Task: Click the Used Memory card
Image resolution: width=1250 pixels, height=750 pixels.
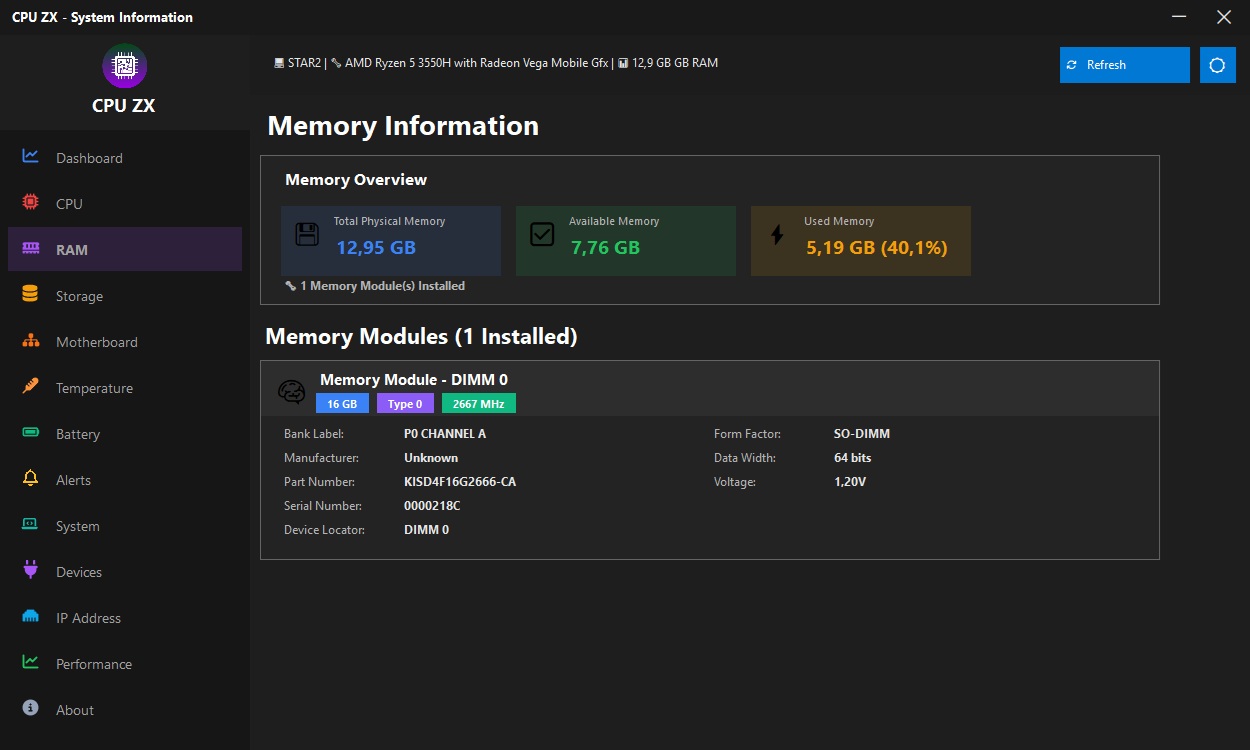Action: 860,241
